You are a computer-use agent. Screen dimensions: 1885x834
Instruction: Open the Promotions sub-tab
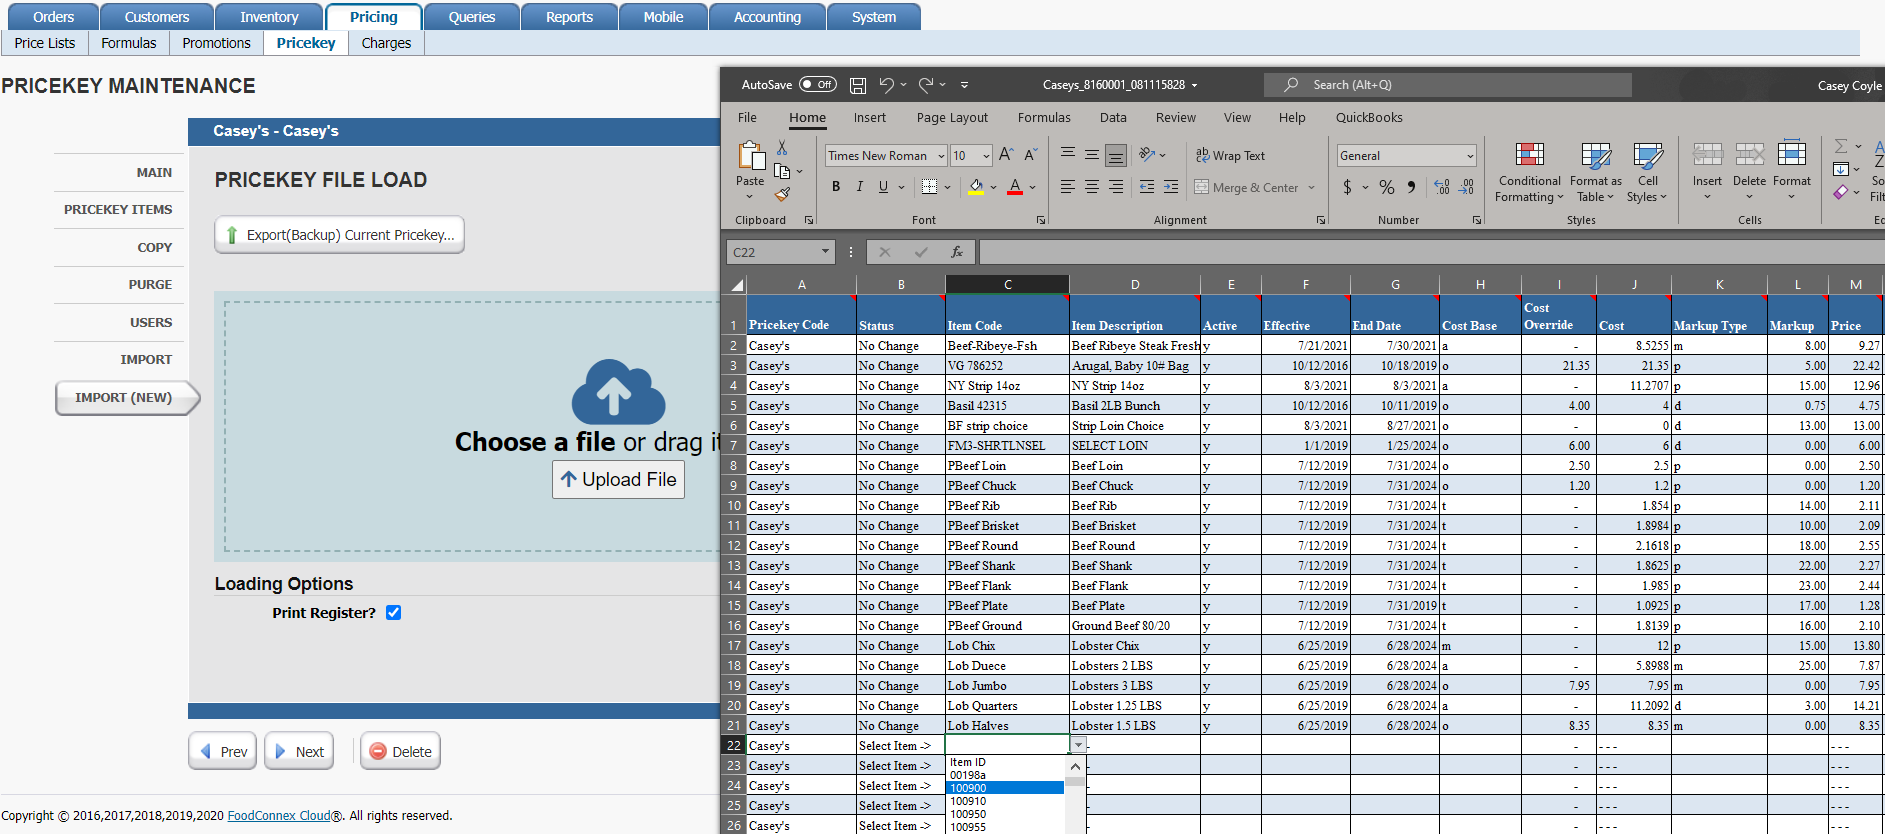click(x=216, y=43)
